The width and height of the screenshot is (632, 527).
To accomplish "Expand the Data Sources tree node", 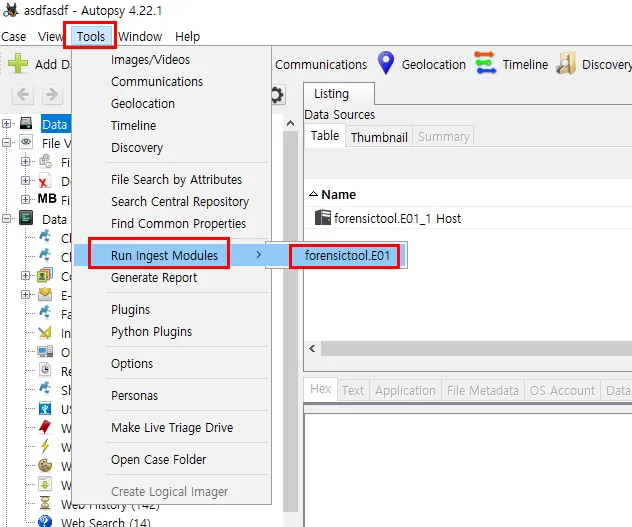I will (6, 123).
